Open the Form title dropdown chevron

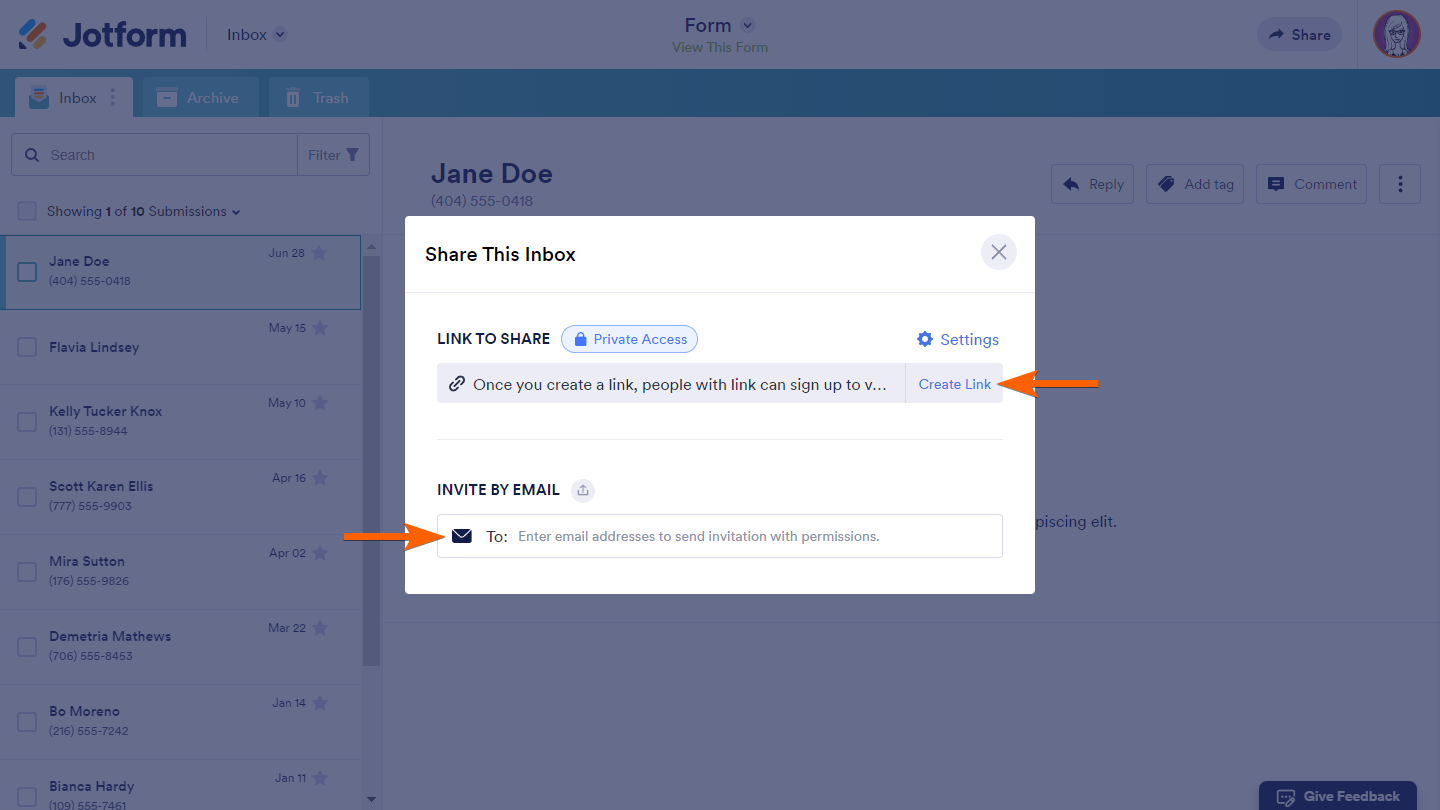747,25
